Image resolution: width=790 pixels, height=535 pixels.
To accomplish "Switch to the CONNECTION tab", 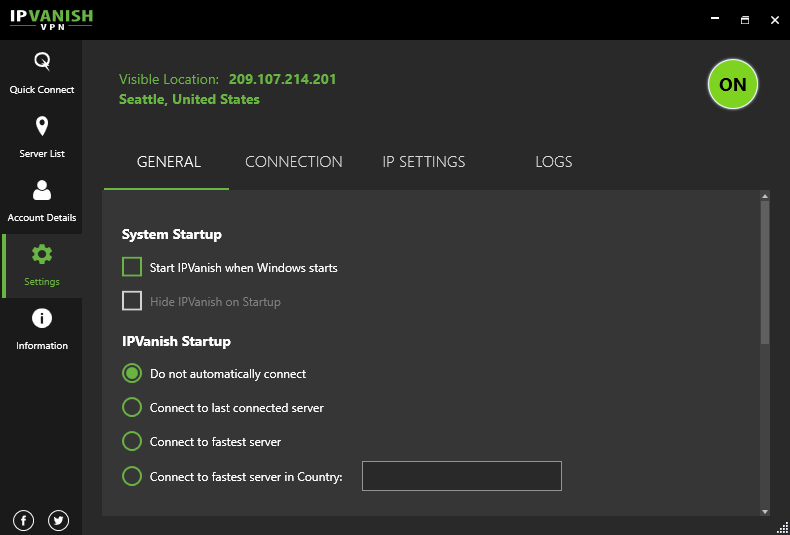I will 293,162.
